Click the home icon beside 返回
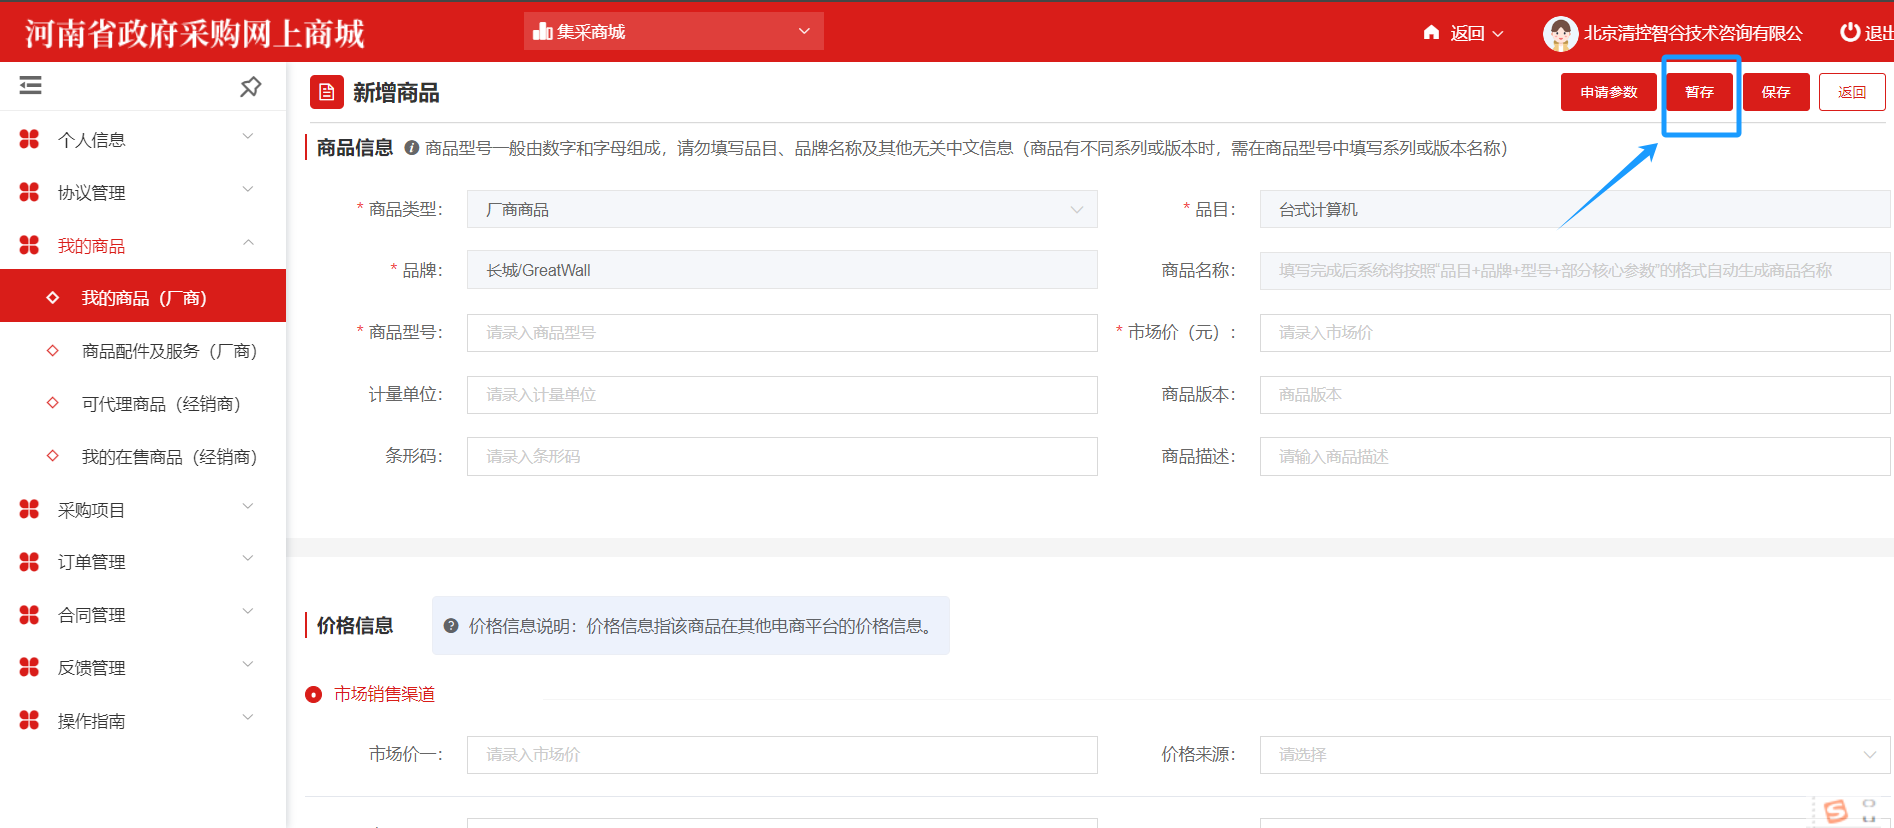This screenshot has height=828, width=1894. pyautogui.click(x=1431, y=32)
